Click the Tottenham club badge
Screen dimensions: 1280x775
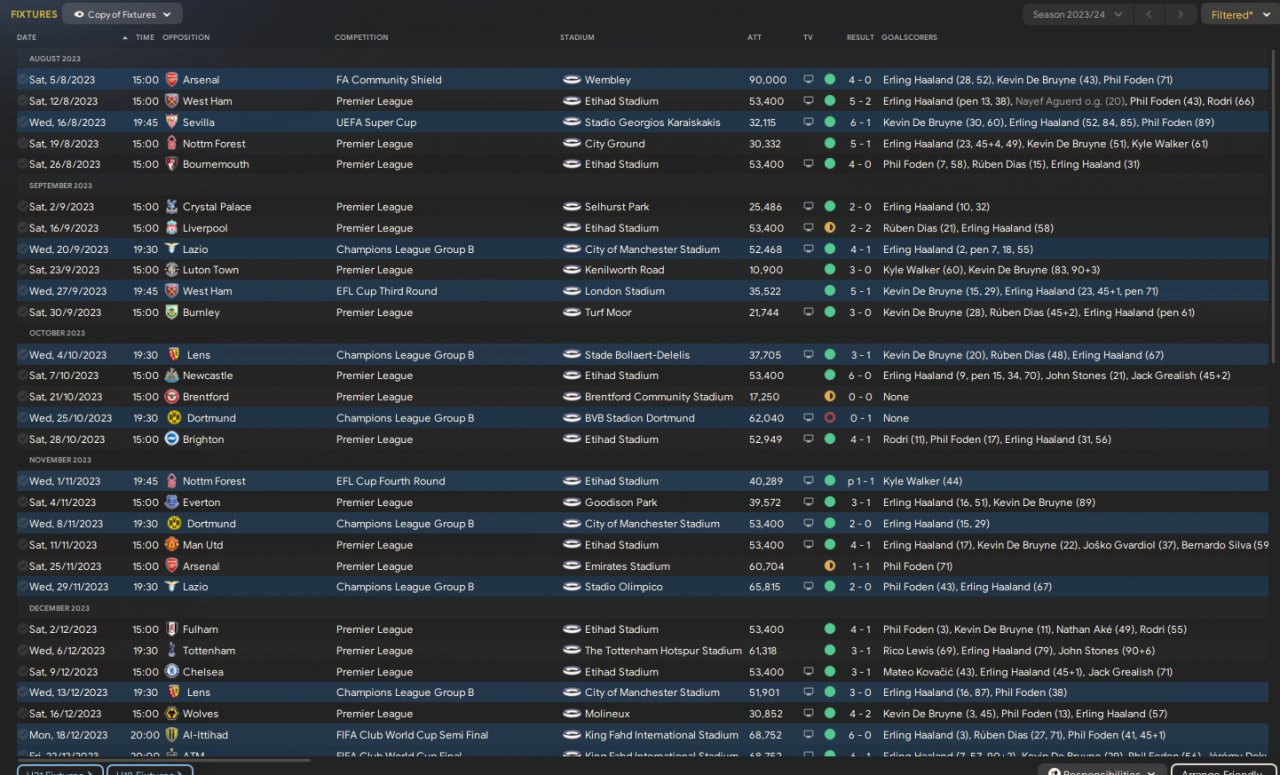pos(171,651)
